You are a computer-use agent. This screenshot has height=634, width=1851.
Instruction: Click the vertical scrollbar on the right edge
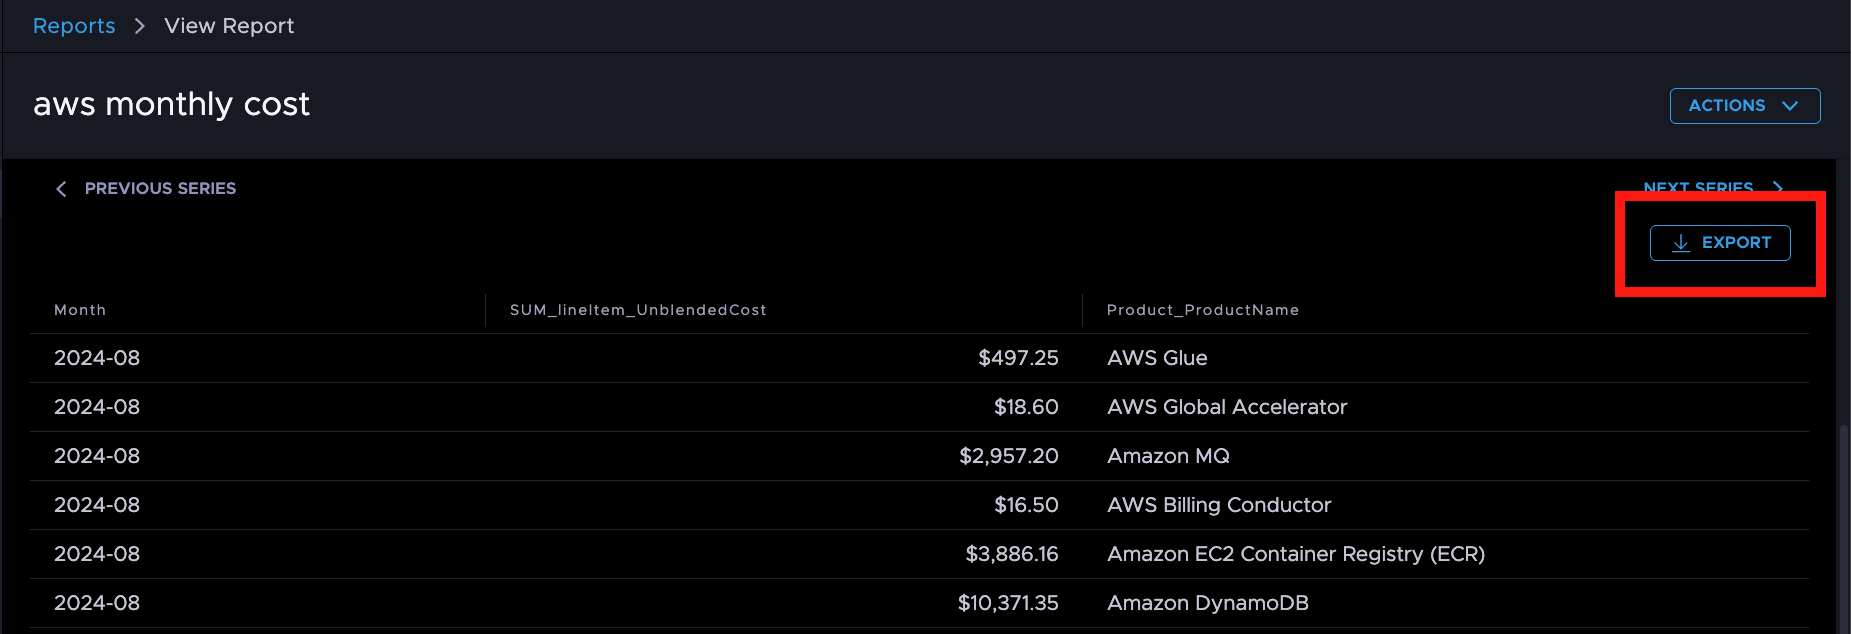tap(1843, 528)
